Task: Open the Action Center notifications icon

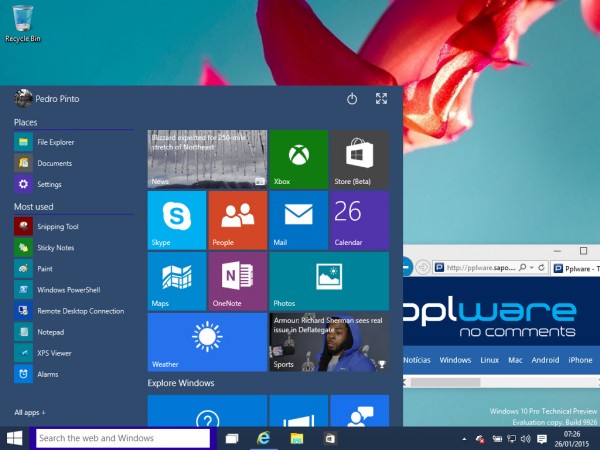Action: (x=541, y=439)
